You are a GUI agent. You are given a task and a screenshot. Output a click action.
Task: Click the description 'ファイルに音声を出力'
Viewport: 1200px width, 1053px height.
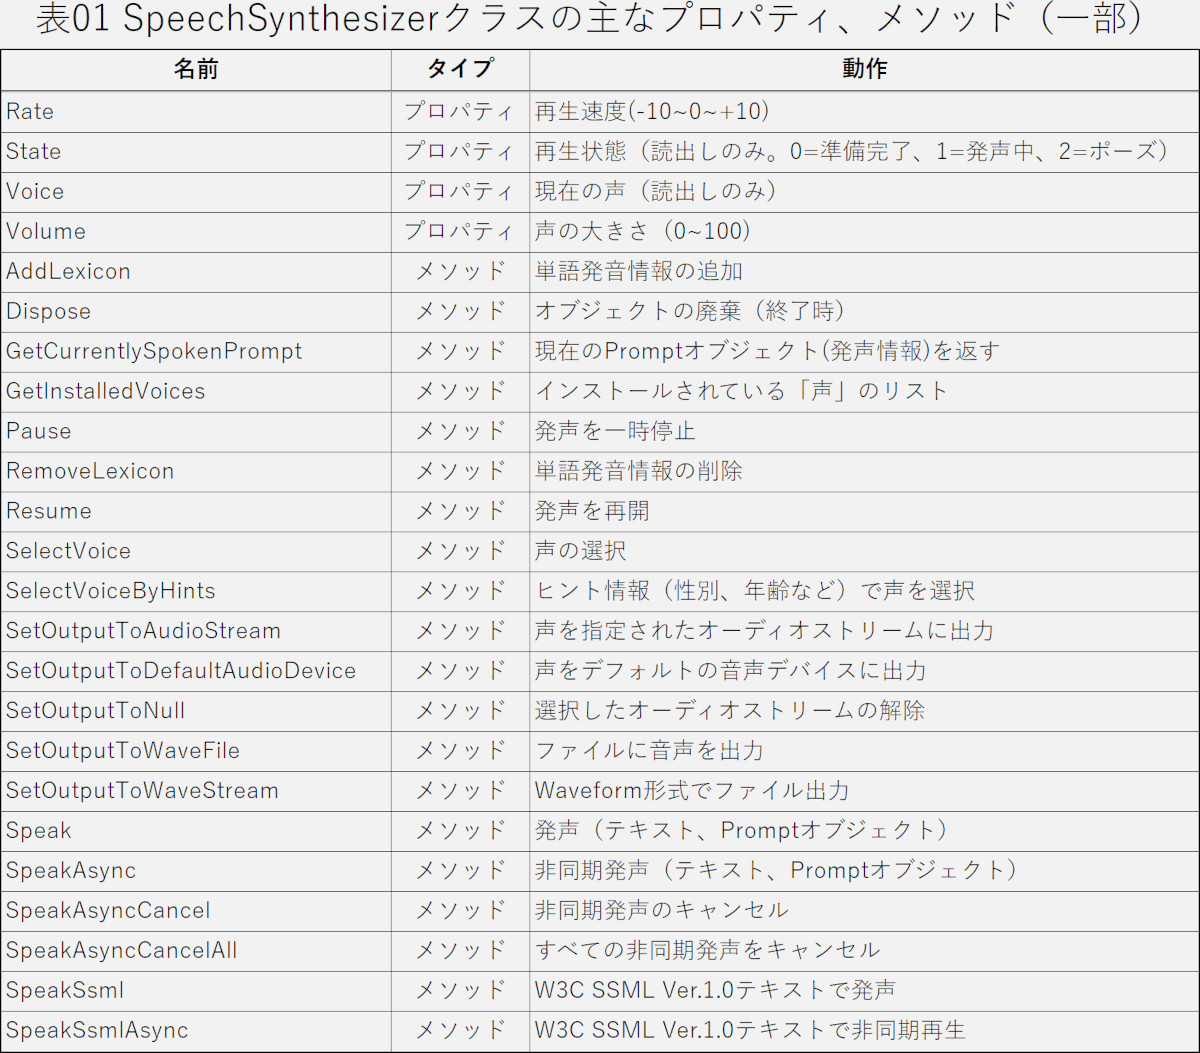point(649,751)
